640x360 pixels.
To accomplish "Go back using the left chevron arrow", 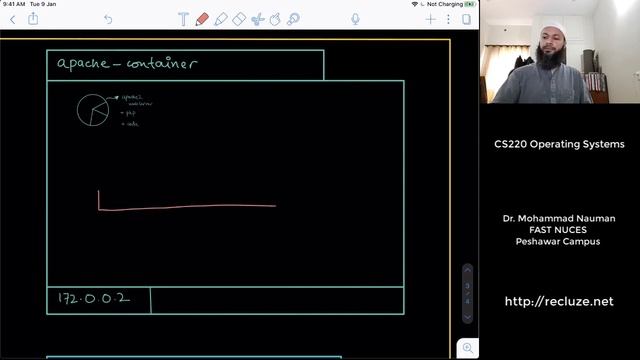I will (x=13, y=19).
